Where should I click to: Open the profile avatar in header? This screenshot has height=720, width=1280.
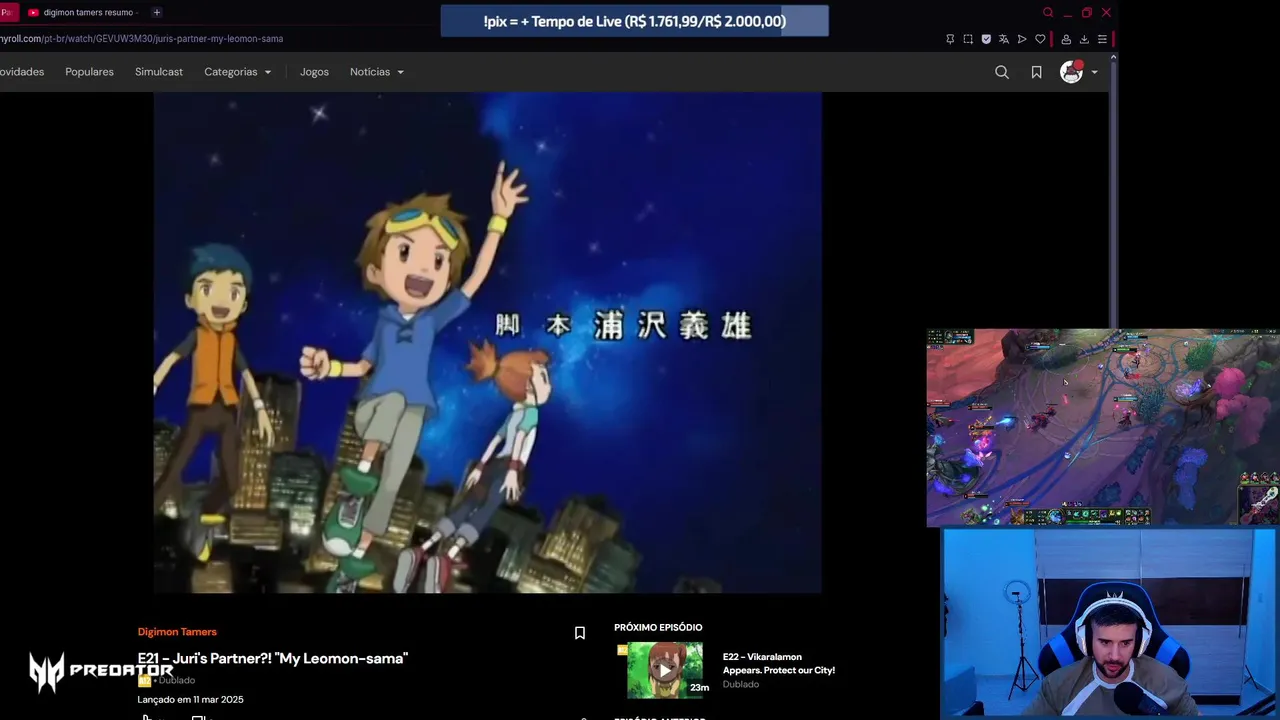tap(1071, 71)
